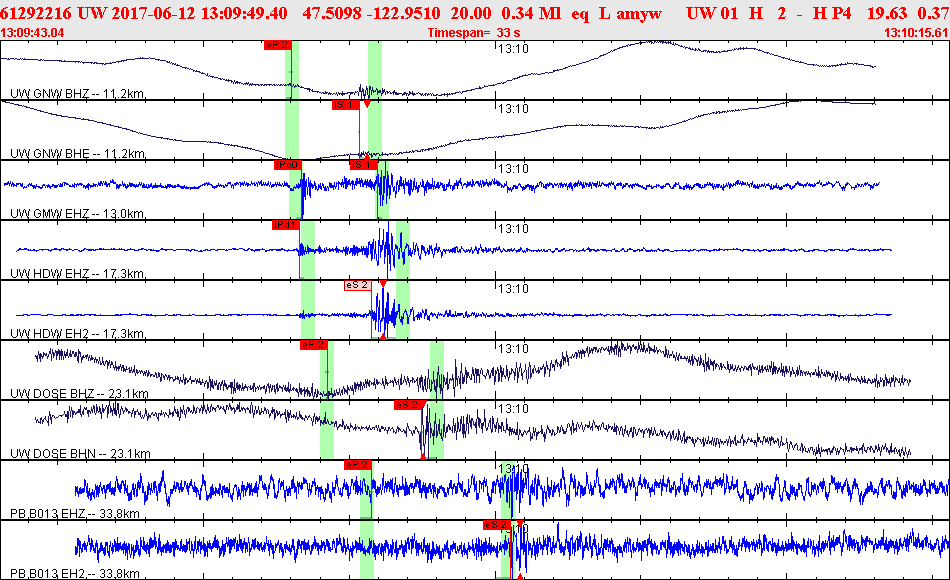
Task: Click the Timespan 33 s header text
Action: [x=474, y=33]
